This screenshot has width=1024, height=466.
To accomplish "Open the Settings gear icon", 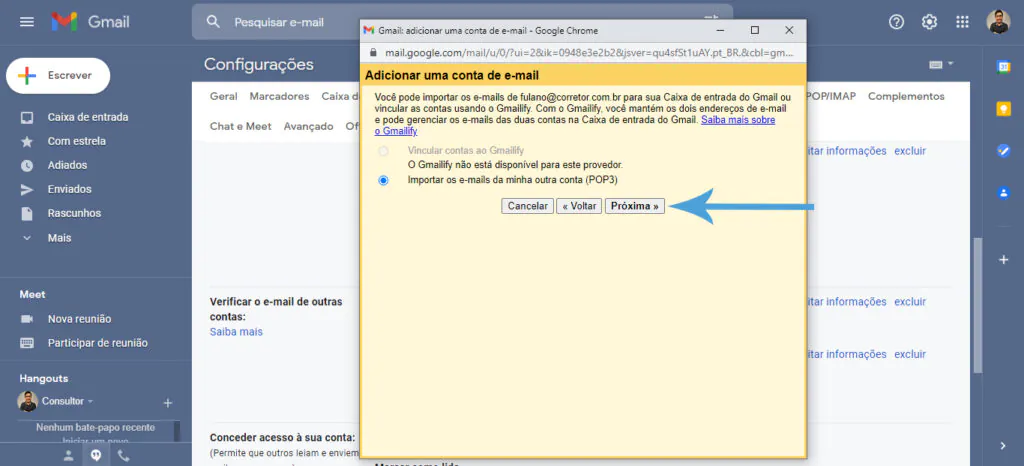I will [929, 22].
